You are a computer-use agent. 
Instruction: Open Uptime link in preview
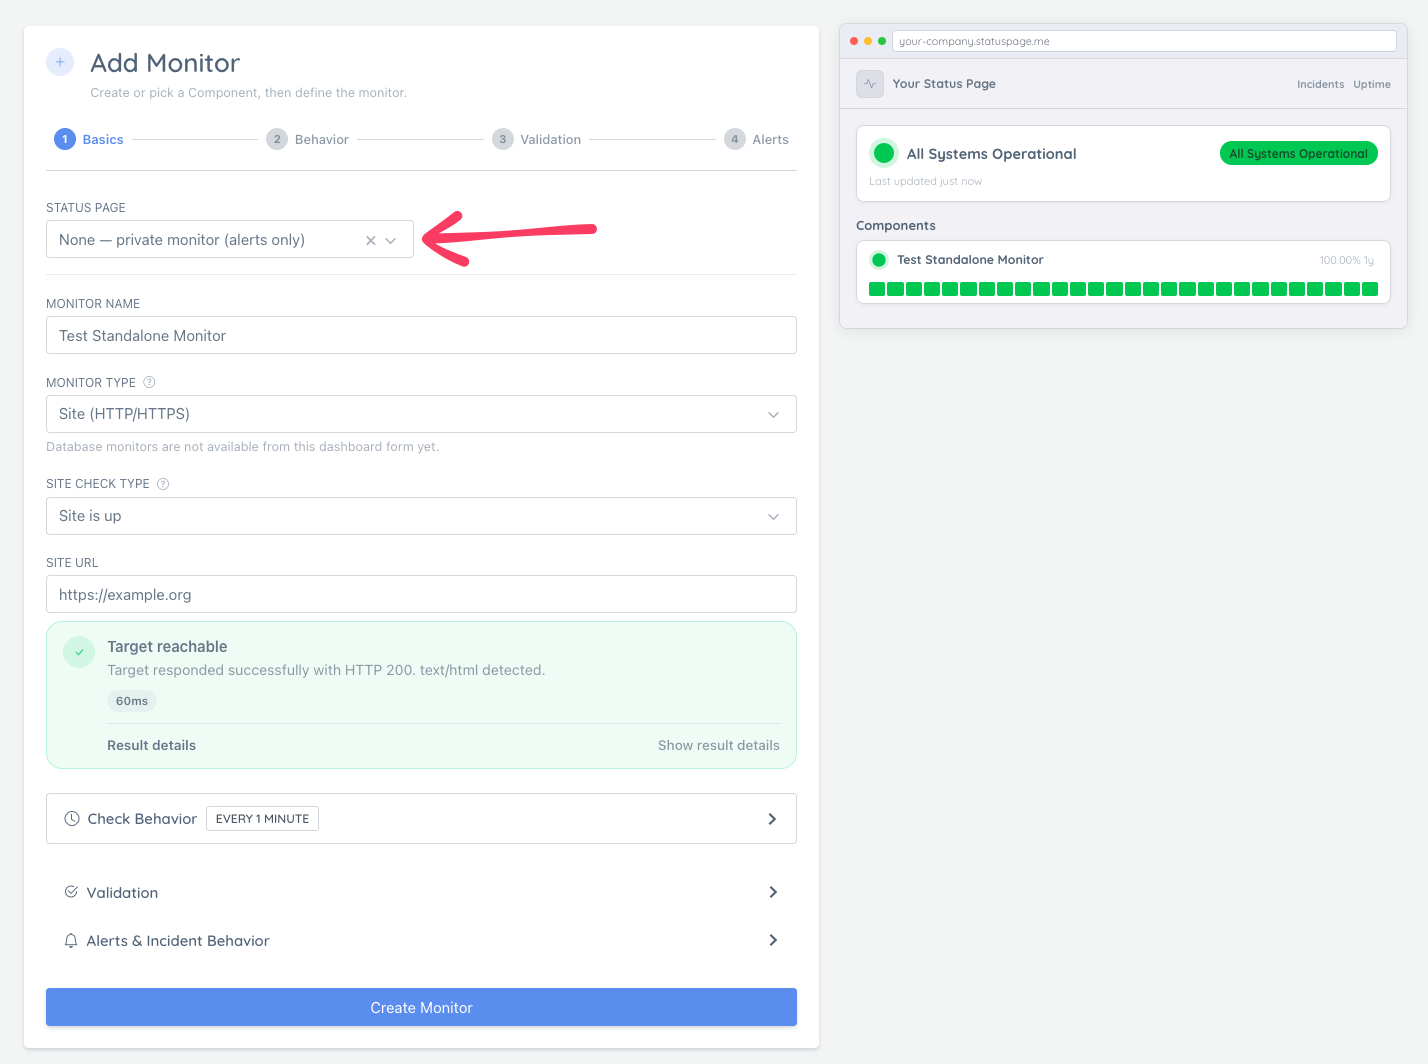[x=1372, y=84]
